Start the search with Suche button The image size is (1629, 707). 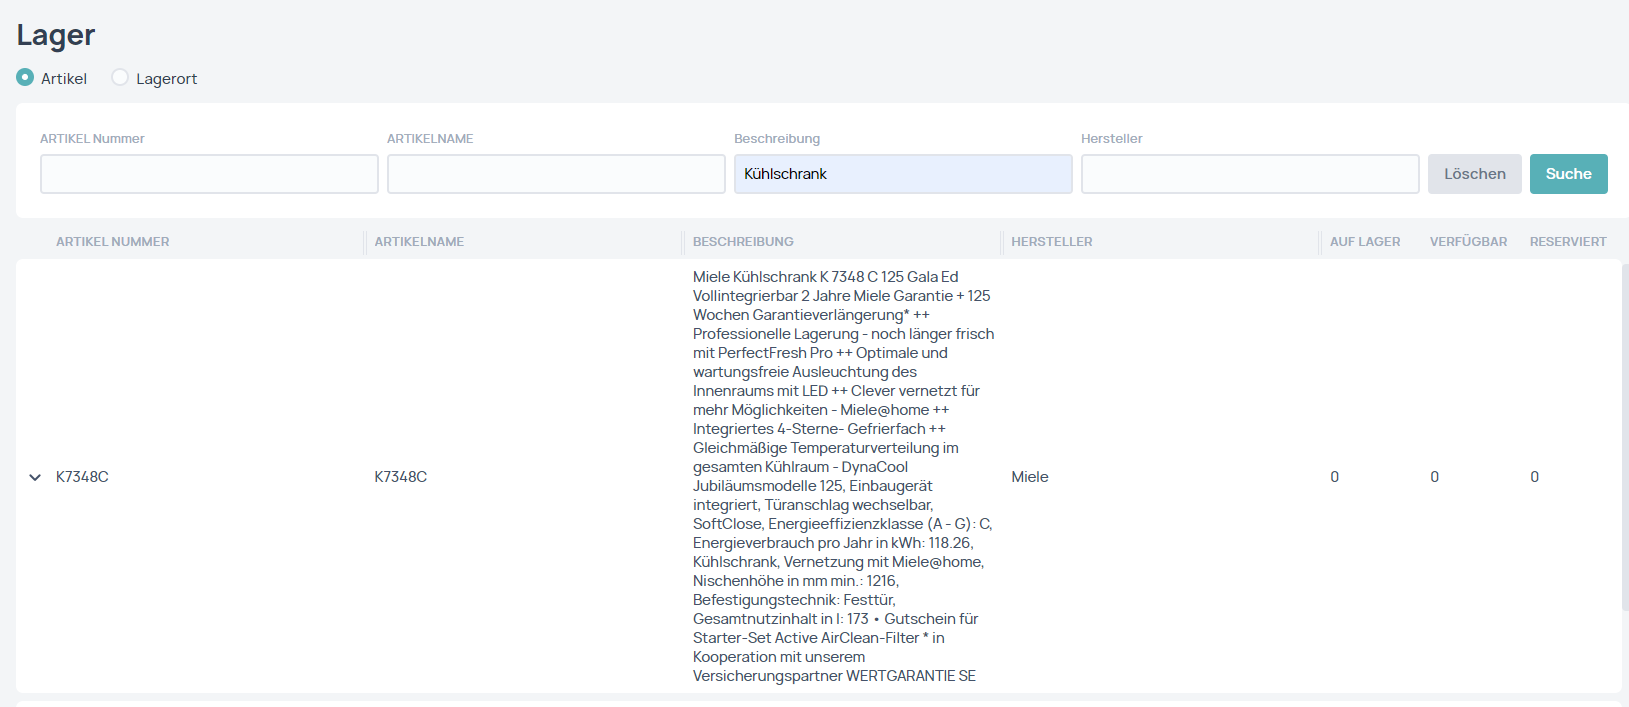(x=1568, y=174)
